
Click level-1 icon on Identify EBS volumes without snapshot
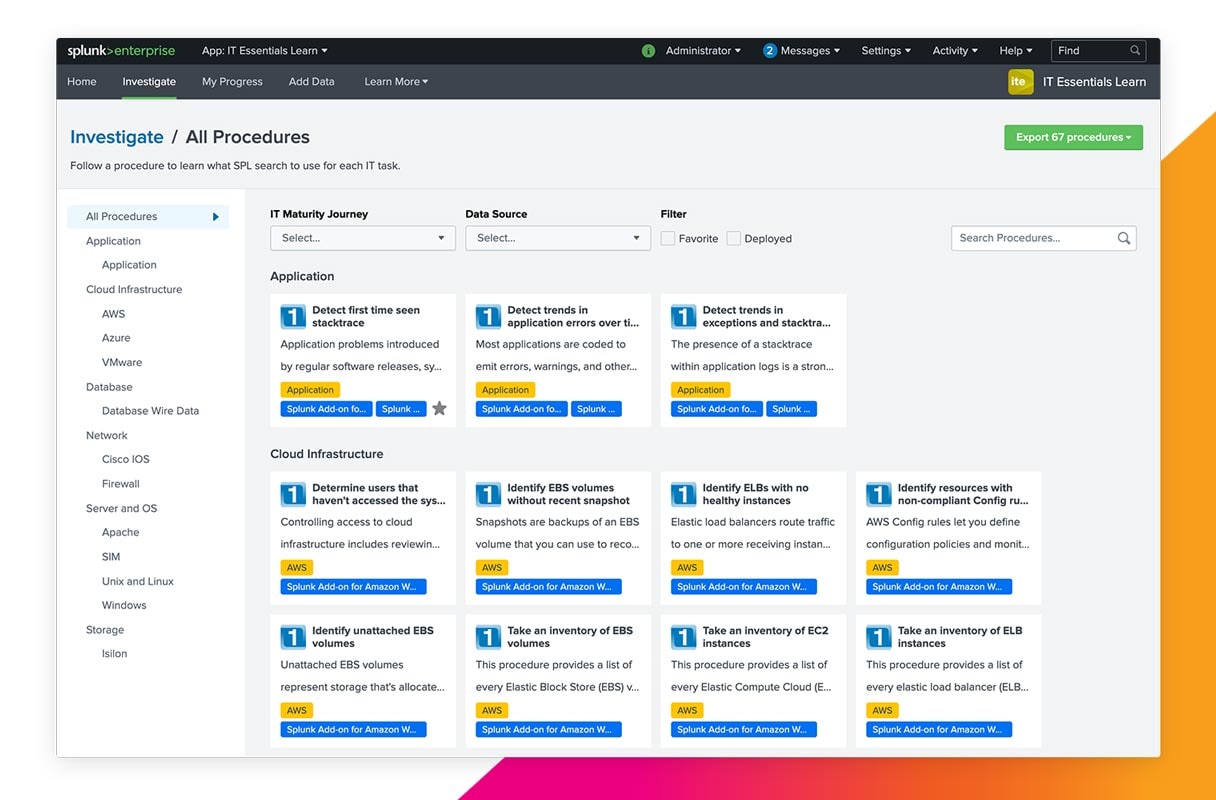(488, 495)
